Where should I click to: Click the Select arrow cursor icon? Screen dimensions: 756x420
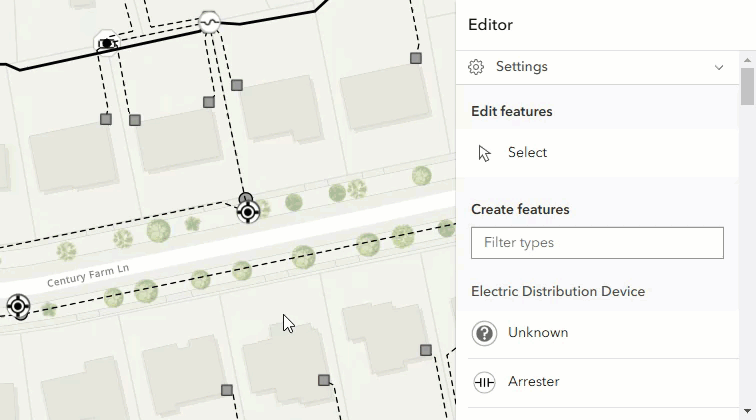tap(485, 153)
